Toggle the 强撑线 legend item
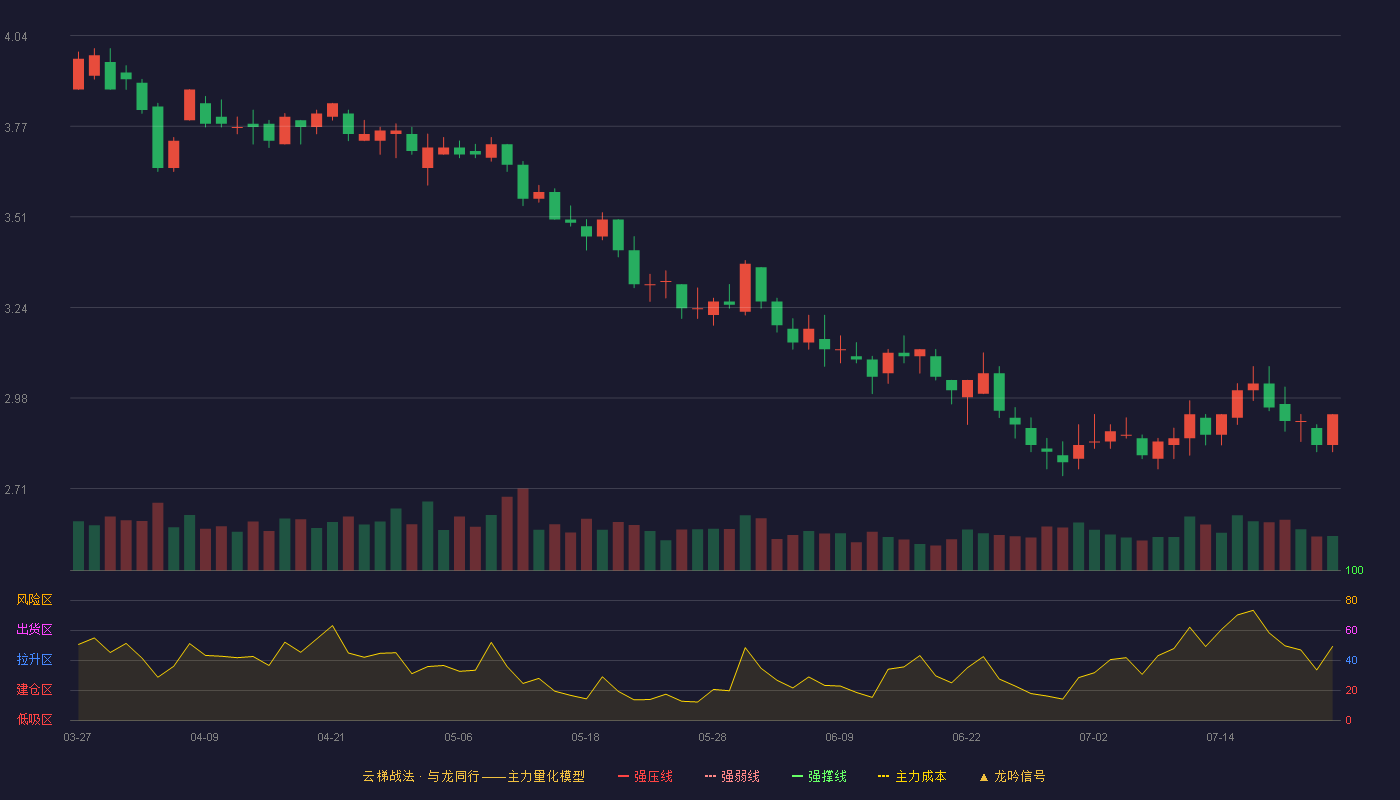 point(819,776)
